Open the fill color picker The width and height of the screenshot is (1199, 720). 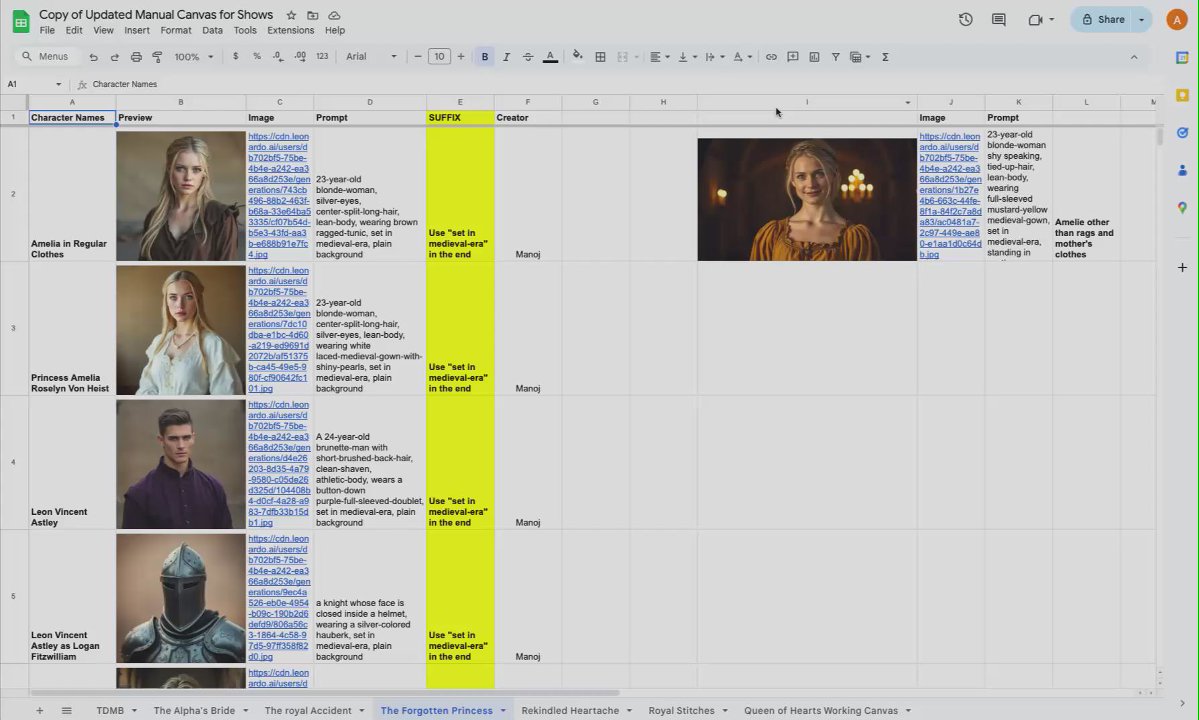(577, 57)
